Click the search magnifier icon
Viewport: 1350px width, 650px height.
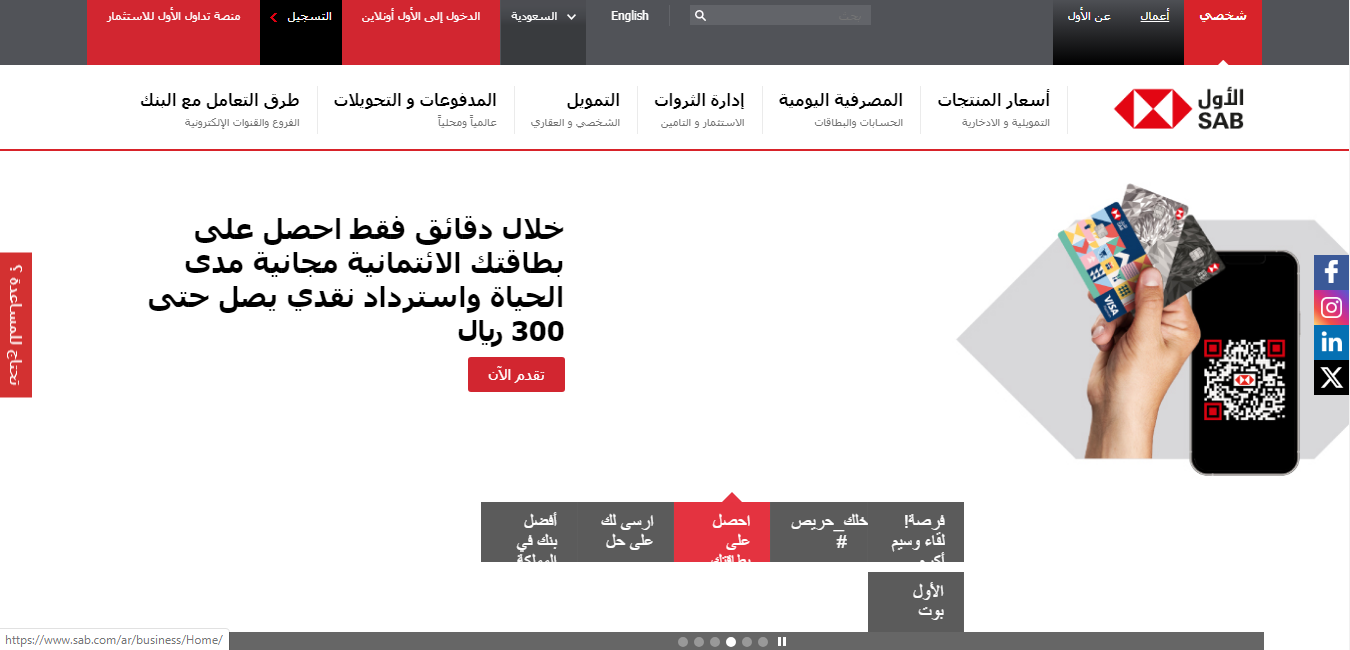(700, 16)
